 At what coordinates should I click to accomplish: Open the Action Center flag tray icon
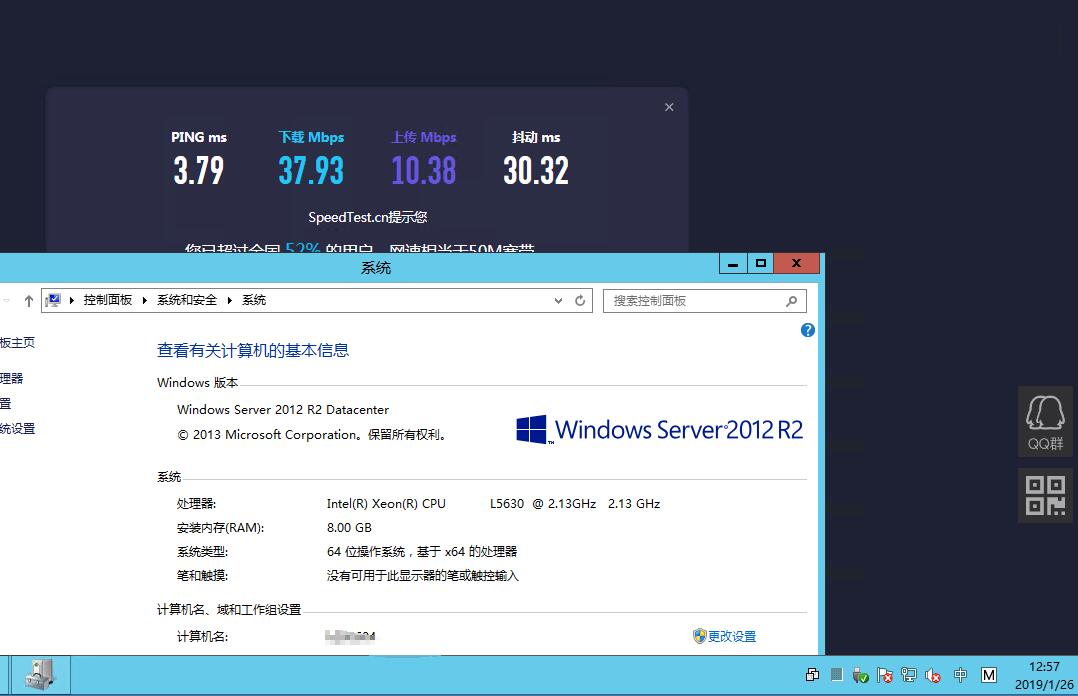(885, 675)
